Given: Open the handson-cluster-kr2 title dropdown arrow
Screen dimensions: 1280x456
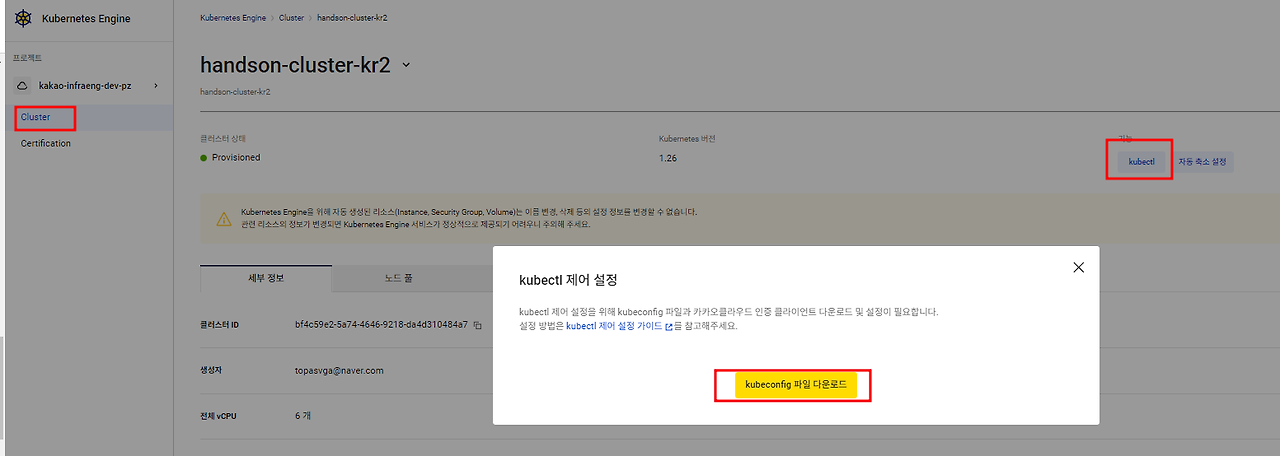Looking at the screenshot, I should 406,65.
